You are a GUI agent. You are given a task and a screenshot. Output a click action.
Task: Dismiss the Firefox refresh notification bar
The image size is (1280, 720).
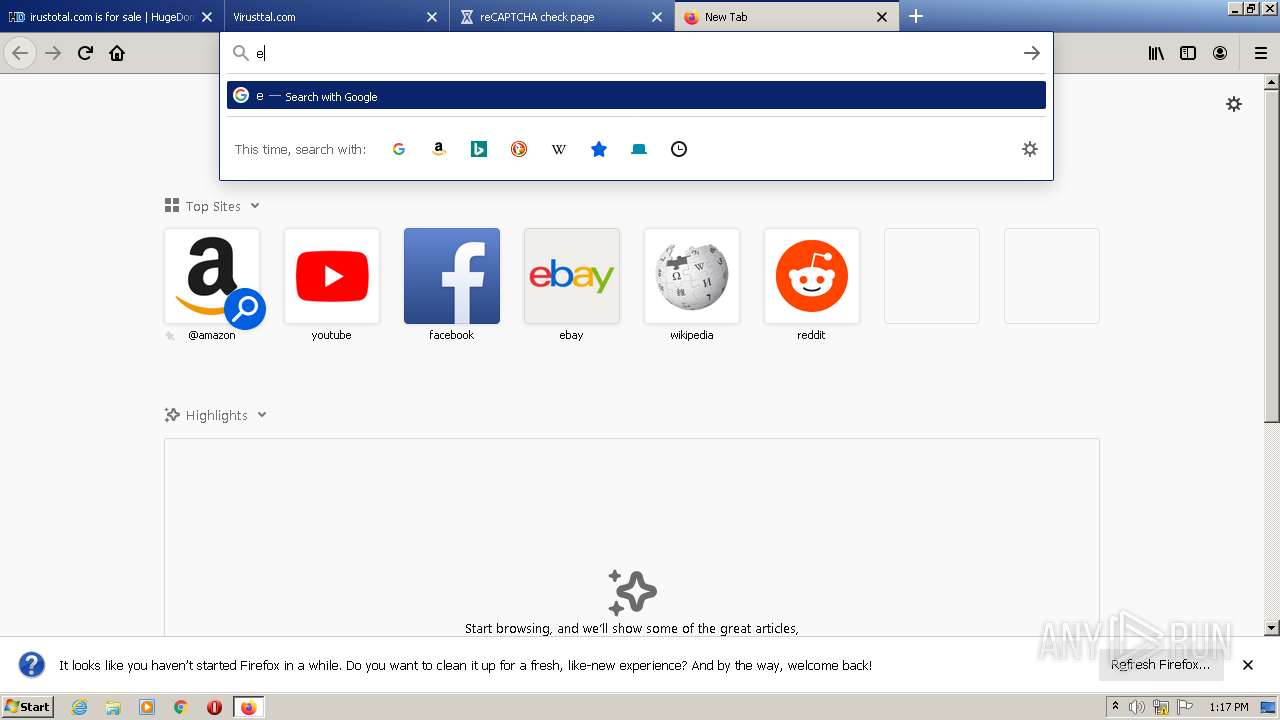click(1248, 665)
